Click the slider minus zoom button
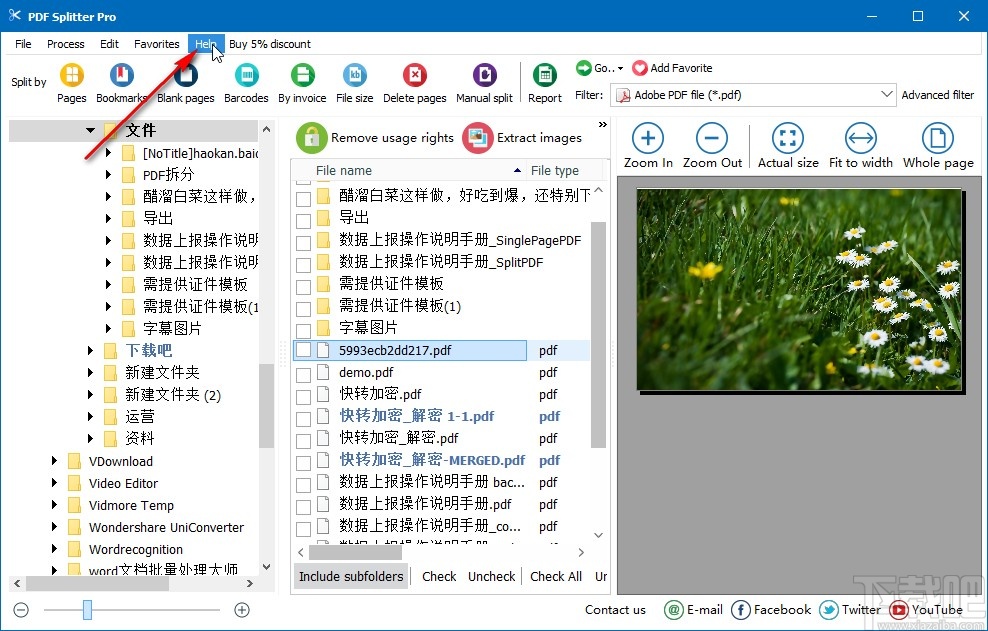 click(x=21, y=610)
